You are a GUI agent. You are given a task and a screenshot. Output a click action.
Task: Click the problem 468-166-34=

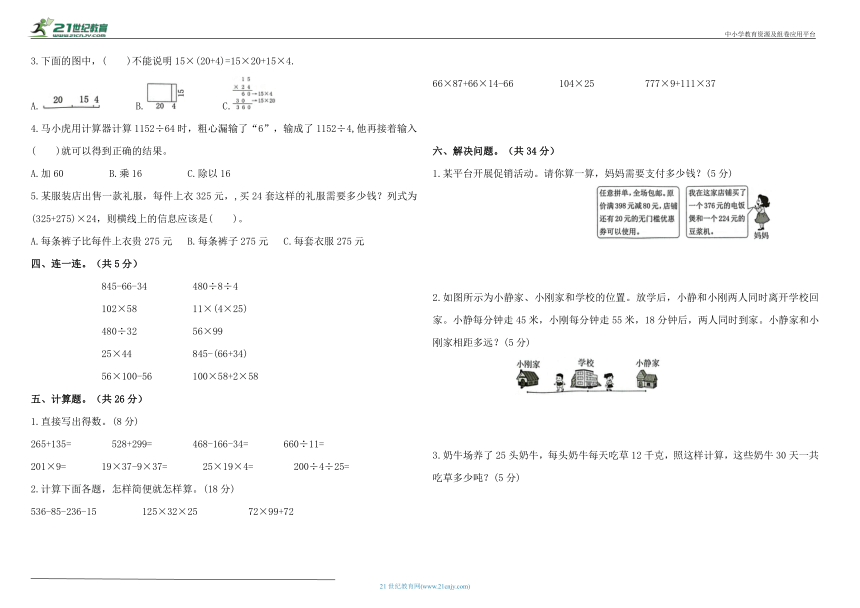(220, 444)
